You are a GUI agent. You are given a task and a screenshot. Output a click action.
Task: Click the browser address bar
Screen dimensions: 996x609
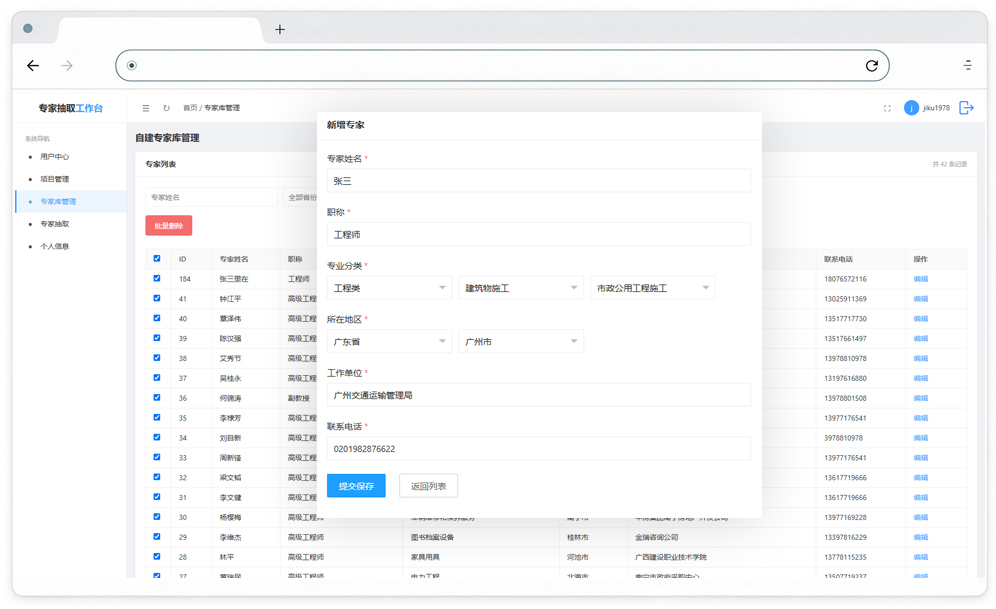pyautogui.click(x=502, y=65)
